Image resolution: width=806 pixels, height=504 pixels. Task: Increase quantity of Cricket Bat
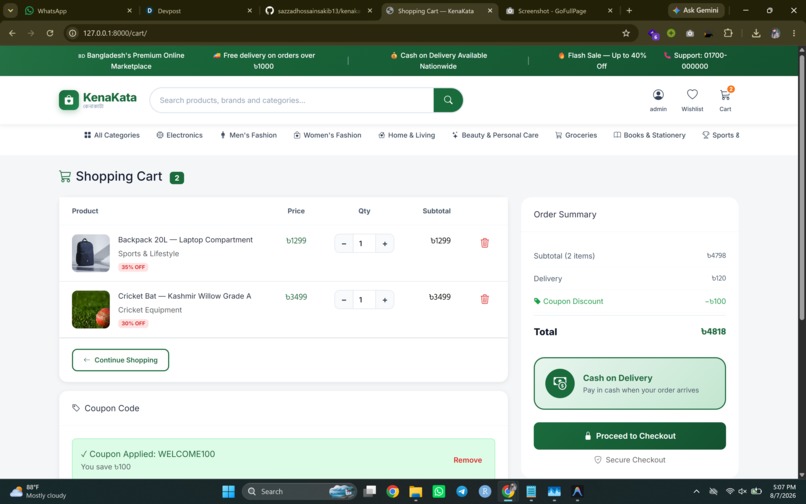tap(384, 299)
